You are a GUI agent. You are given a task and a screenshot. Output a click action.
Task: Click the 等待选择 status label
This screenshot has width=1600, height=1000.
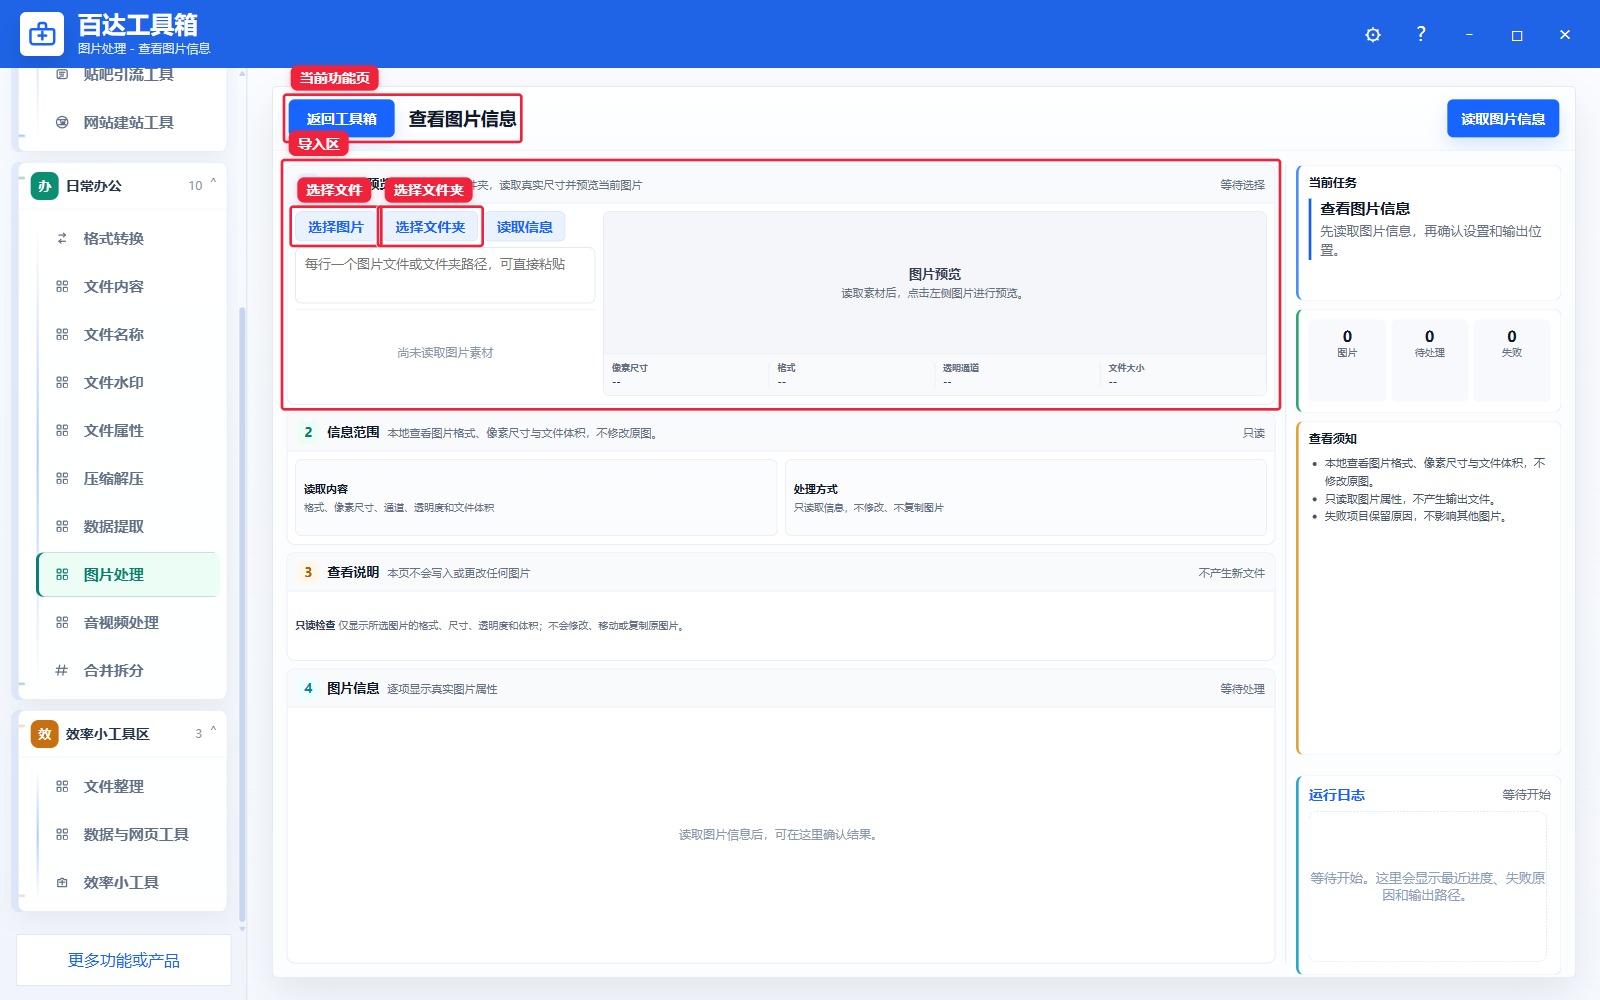point(1242,185)
